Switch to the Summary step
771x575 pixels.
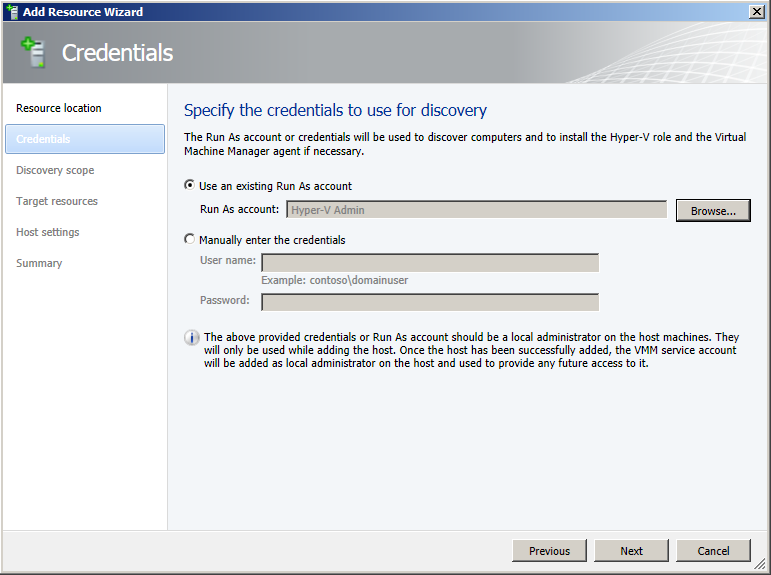[x=39, y=263]
